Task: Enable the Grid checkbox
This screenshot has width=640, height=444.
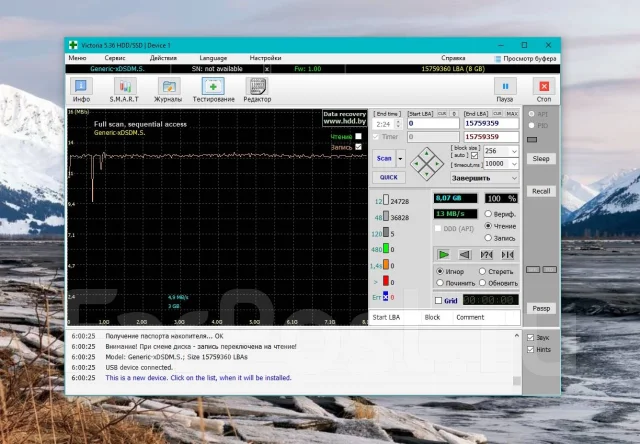Action: [x=438, y=301]
